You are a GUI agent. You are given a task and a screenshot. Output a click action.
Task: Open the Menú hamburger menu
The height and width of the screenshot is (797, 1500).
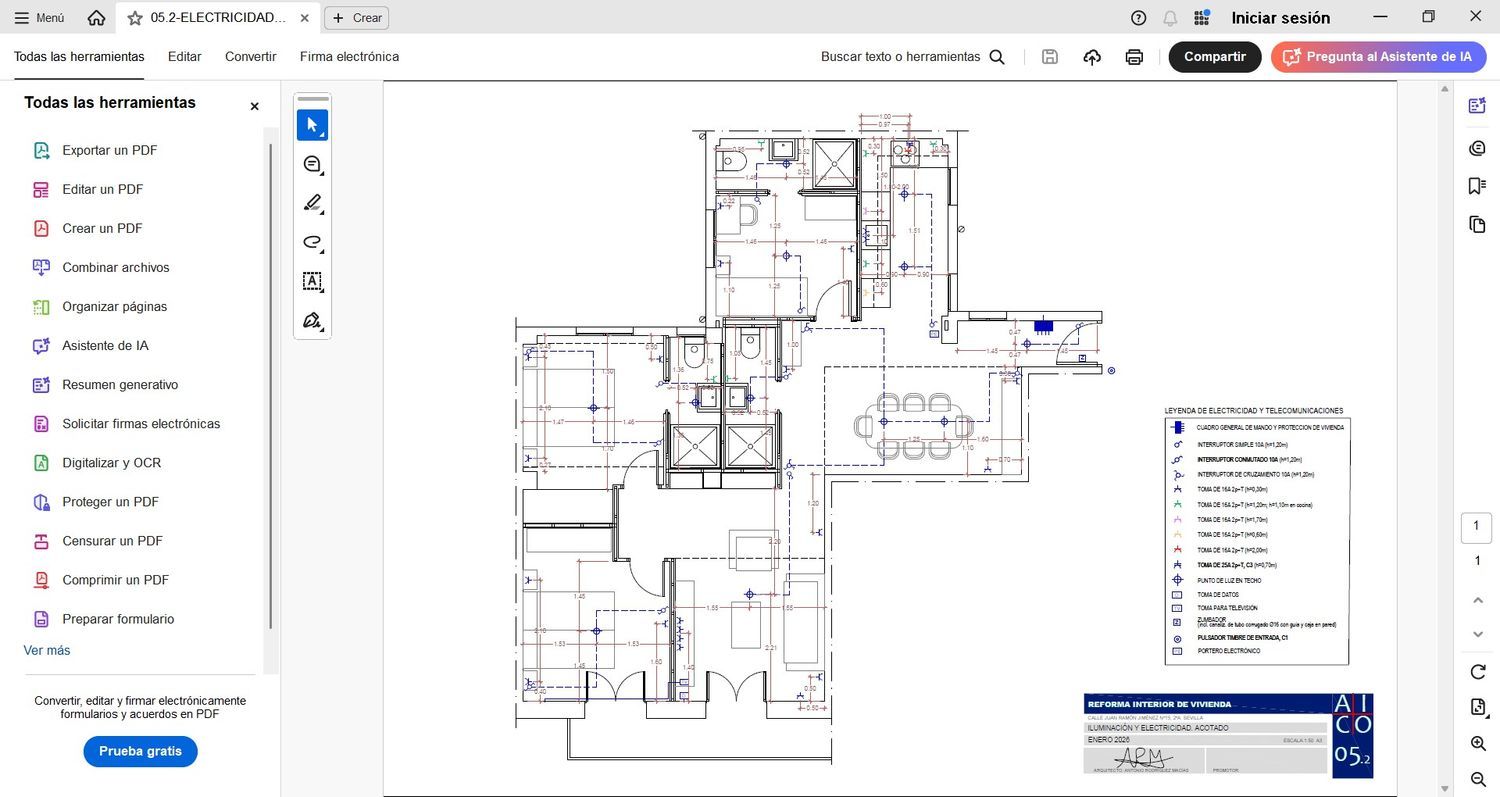pyautogui.click(x=39, y=18)
